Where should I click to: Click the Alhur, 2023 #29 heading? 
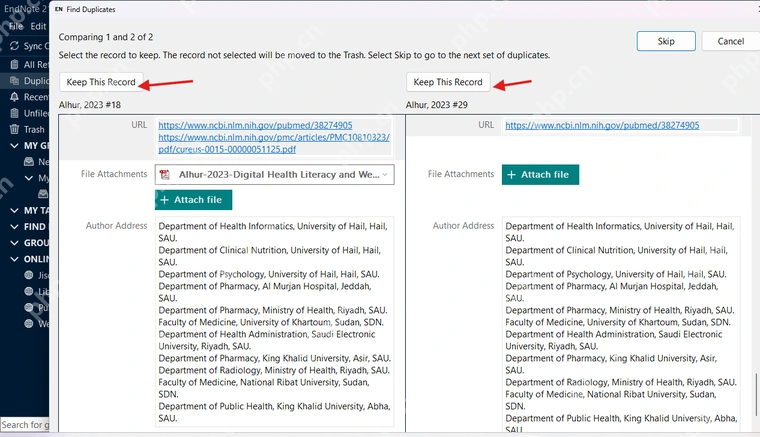437,105
